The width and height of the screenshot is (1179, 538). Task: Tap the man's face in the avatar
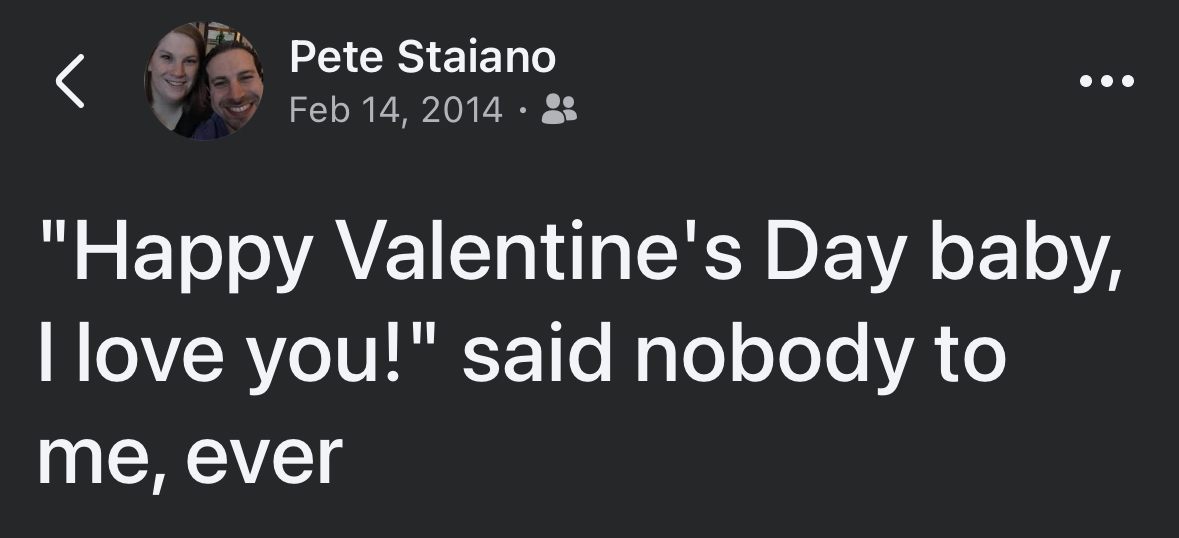click(x=236, y=88)
